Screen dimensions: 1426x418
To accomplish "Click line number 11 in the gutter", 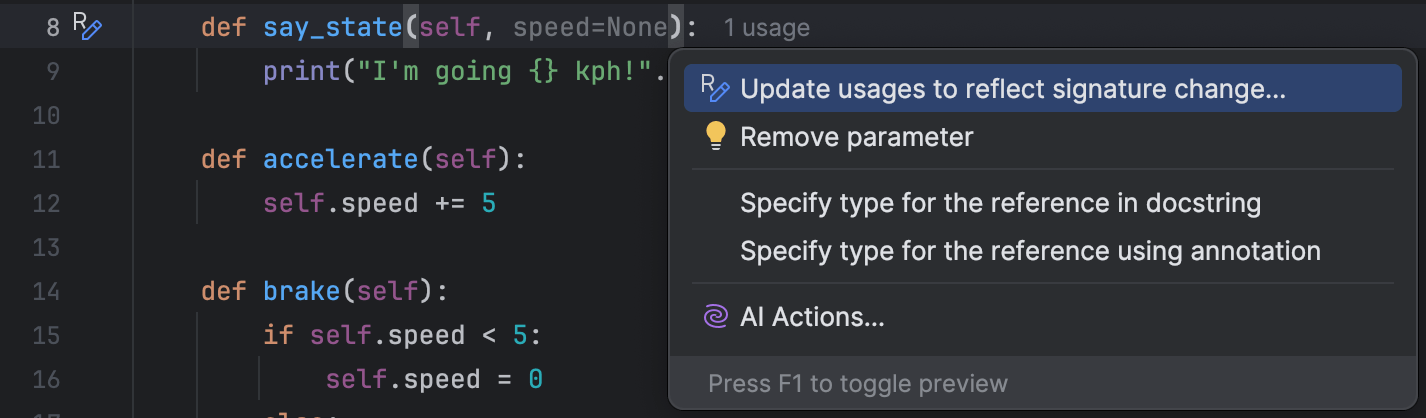I will (x=46, y=159).
